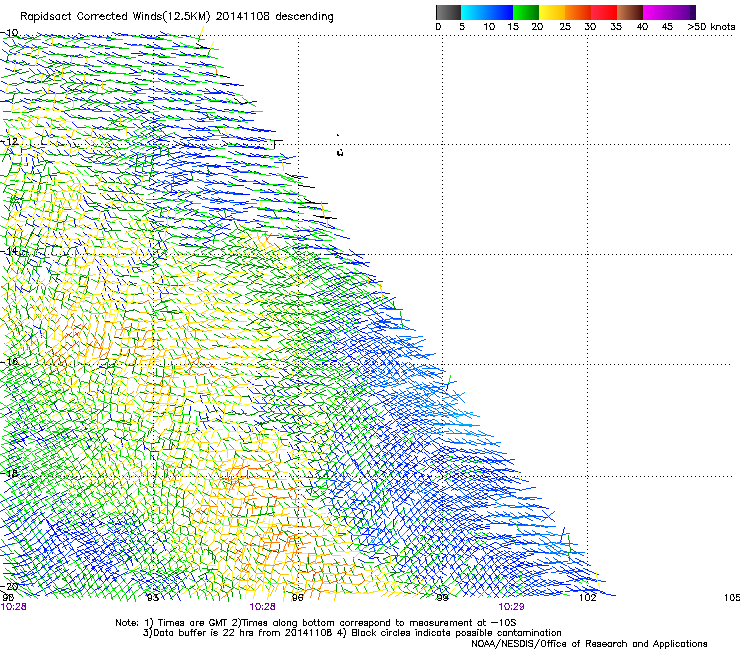Click the purple '10:29' time label
740x650 pixels.
click(x=512, y=607)
